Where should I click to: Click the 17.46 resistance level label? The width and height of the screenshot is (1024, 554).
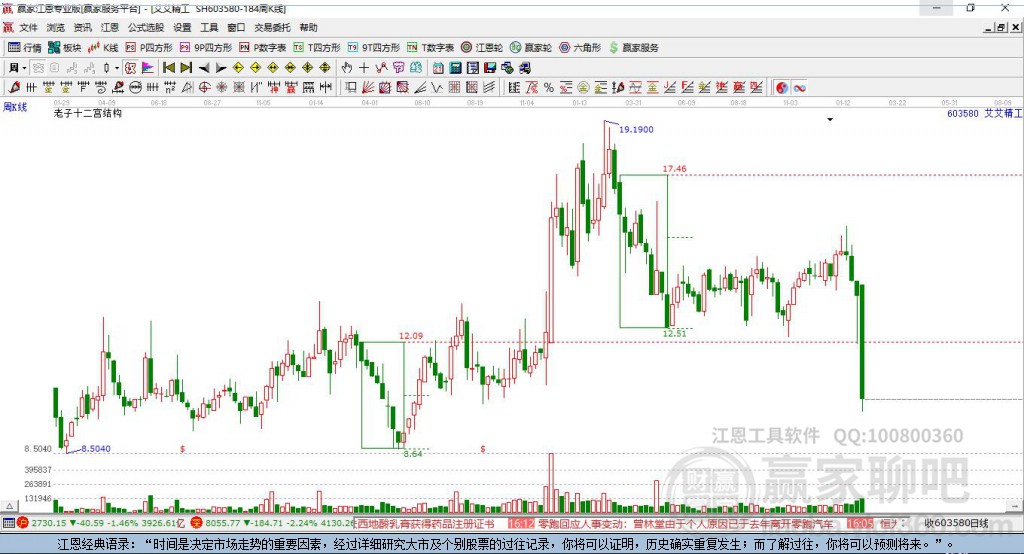pyautogui.click(x=675, y=169)
